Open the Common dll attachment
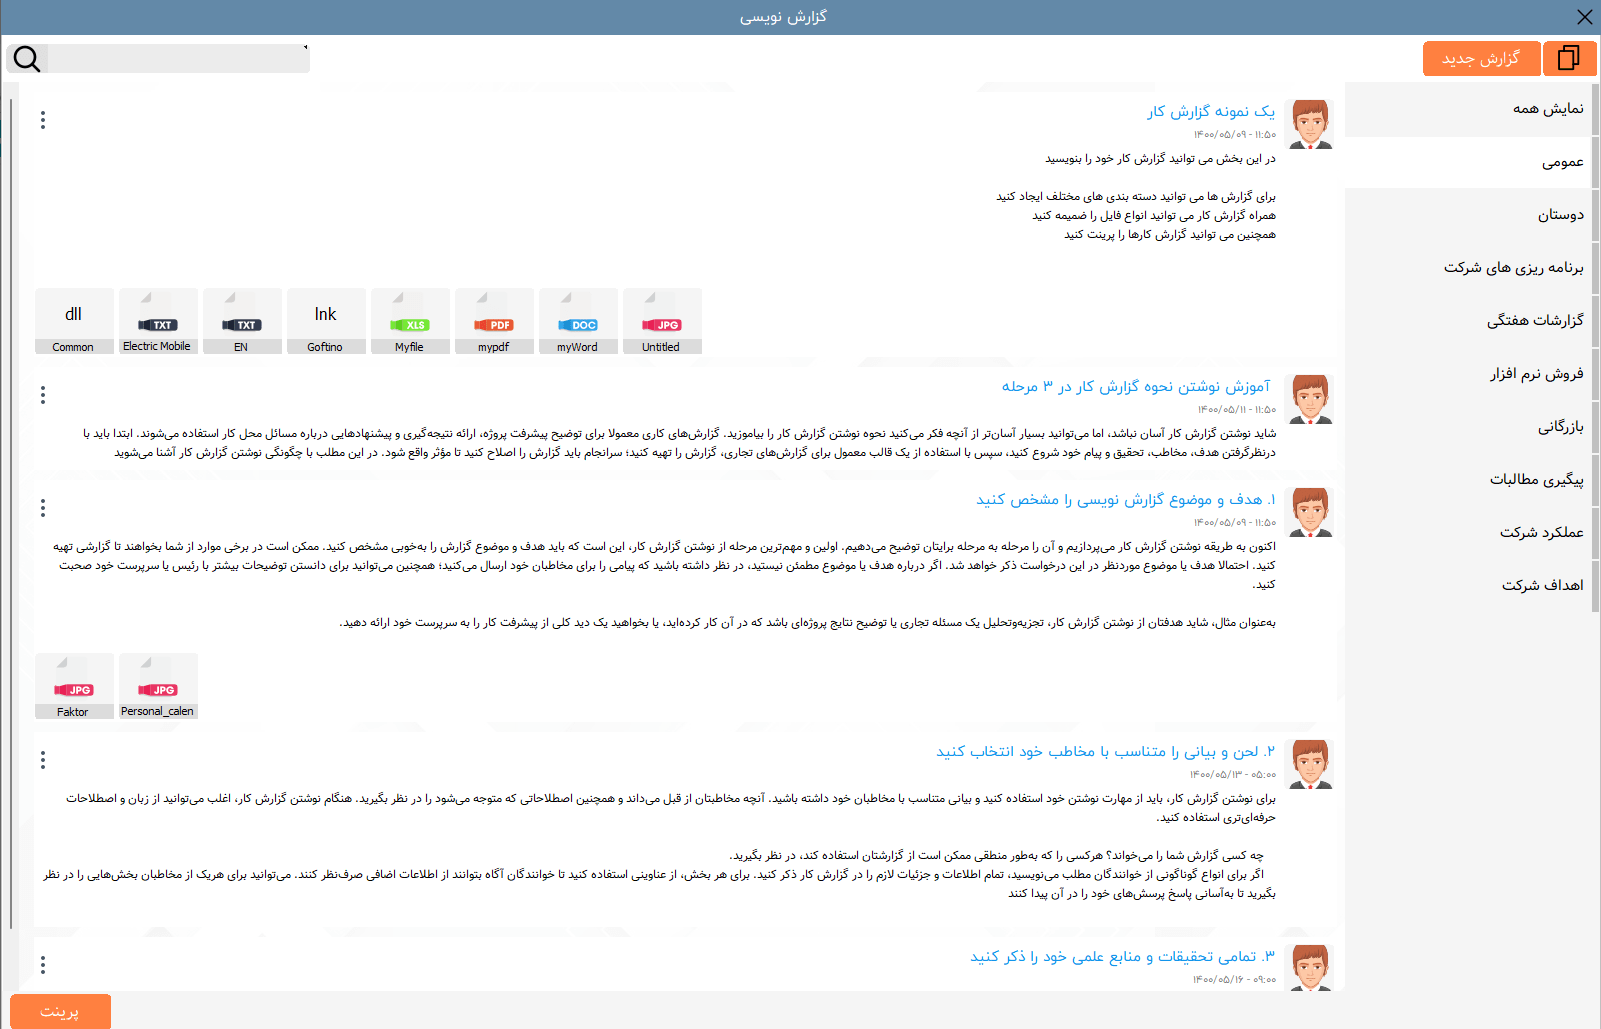The width and height of the screenshot is (1601, 1029). (x=74, y=322)
